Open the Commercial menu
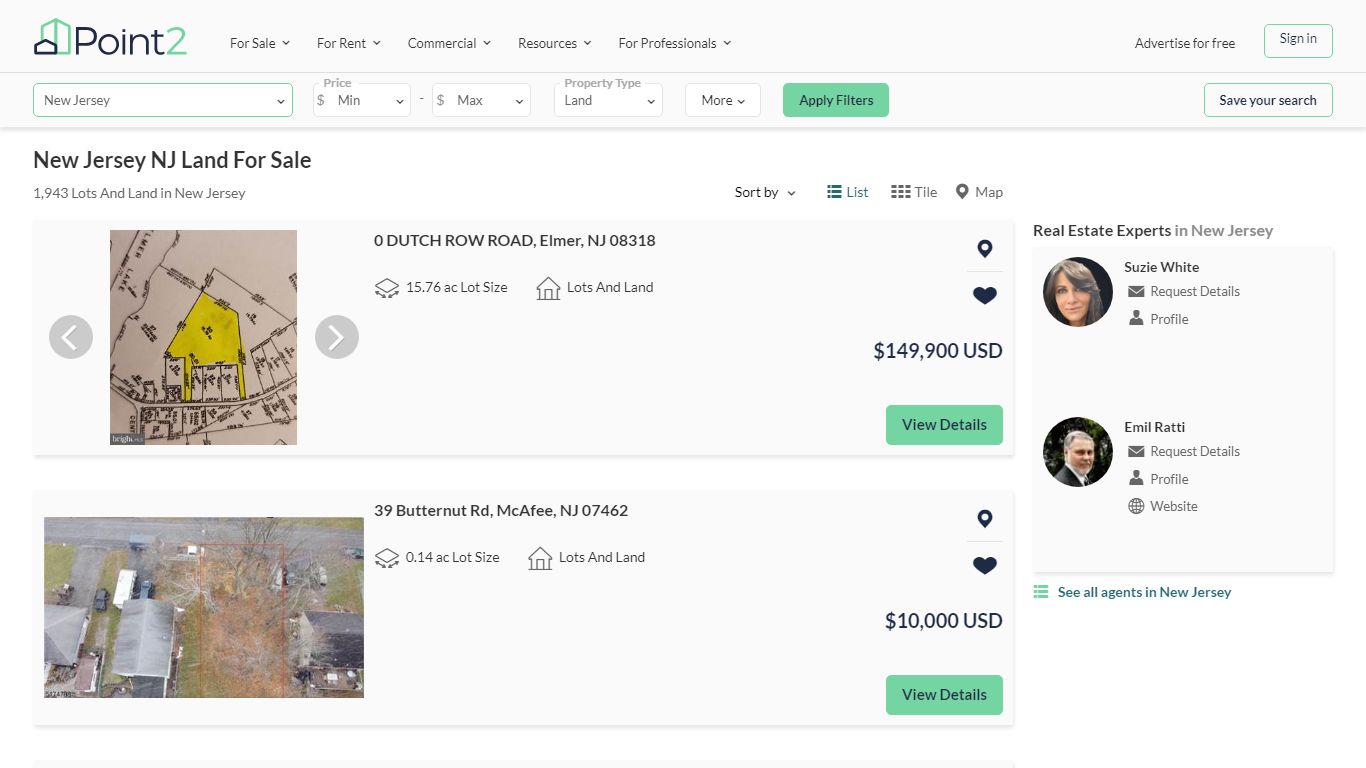The height and width of the screenshot is (768, 1366). click(449, 43)
